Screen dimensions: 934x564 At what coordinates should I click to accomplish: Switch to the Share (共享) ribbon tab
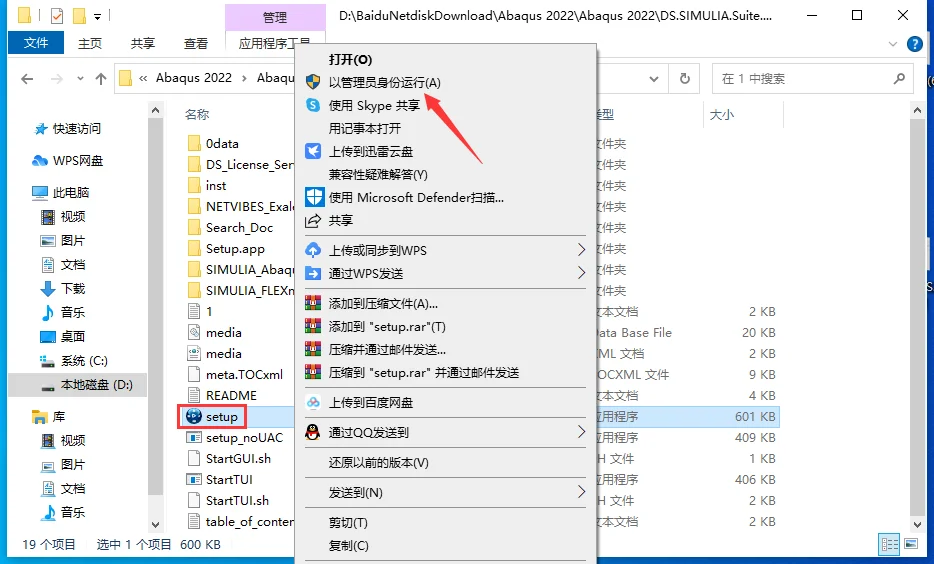[x=142, y=43]
